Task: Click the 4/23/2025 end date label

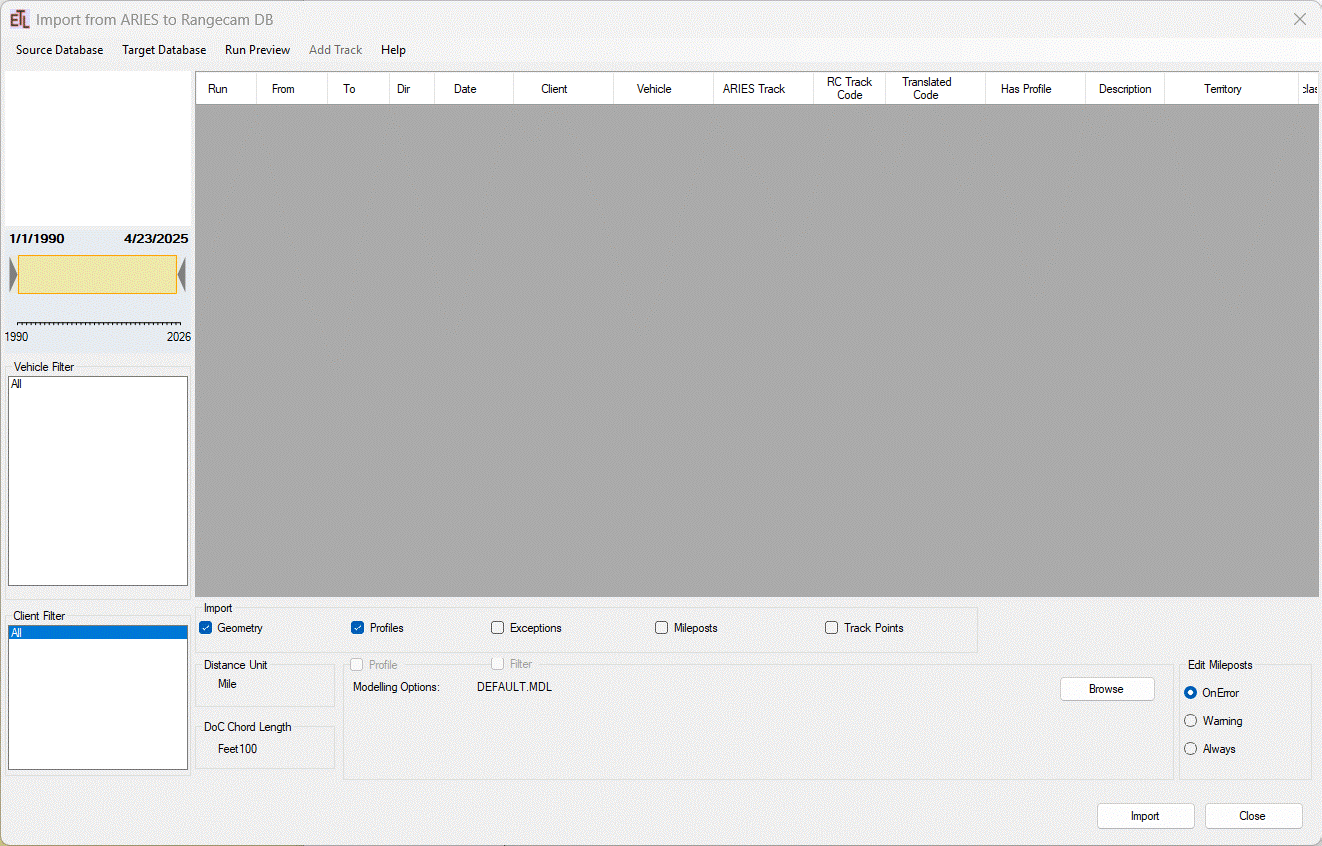Action: pyautogui.click(x=156, y=239)
